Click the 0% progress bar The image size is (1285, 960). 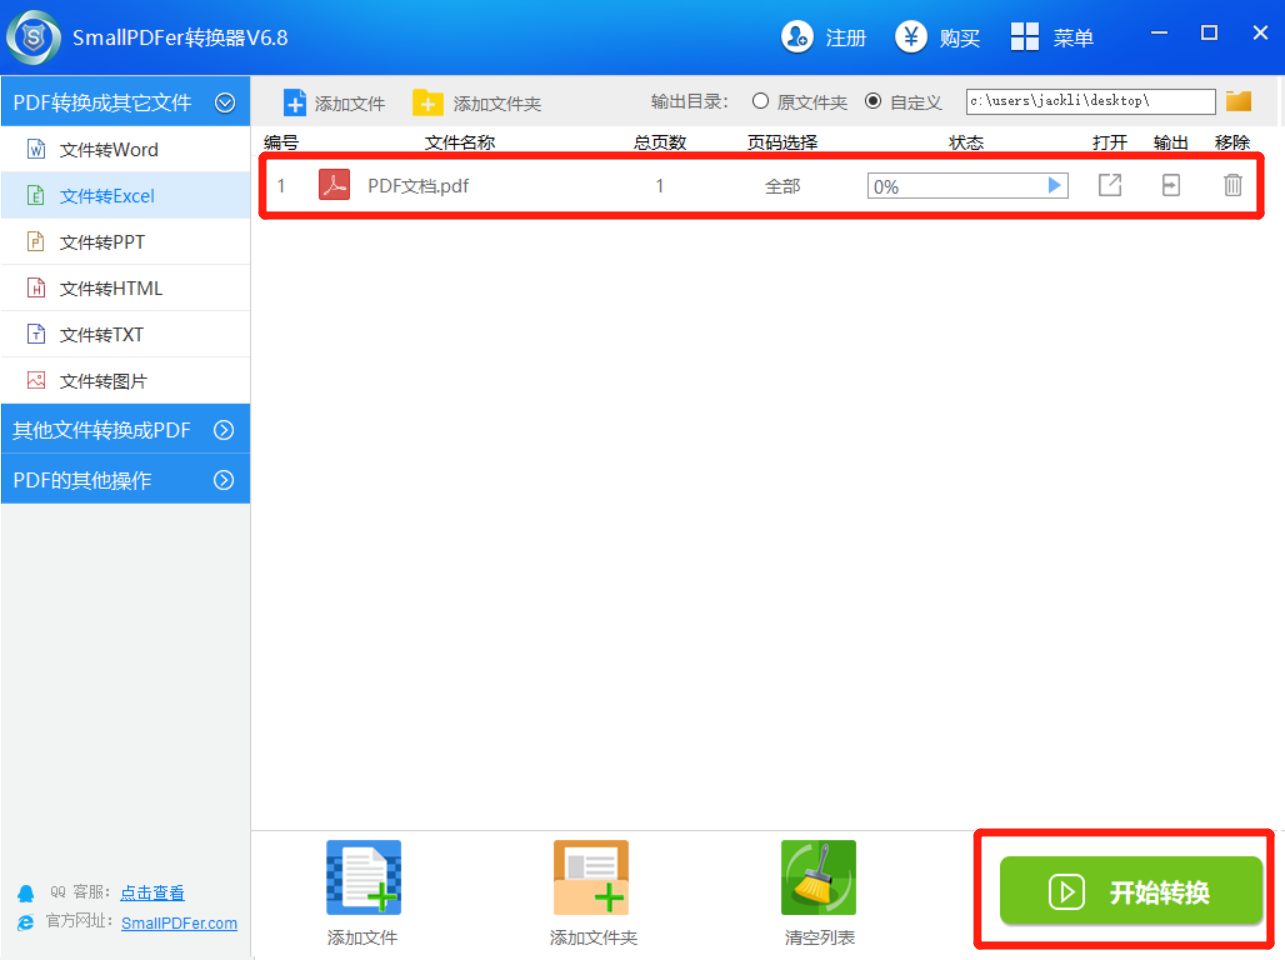point(967,186)
